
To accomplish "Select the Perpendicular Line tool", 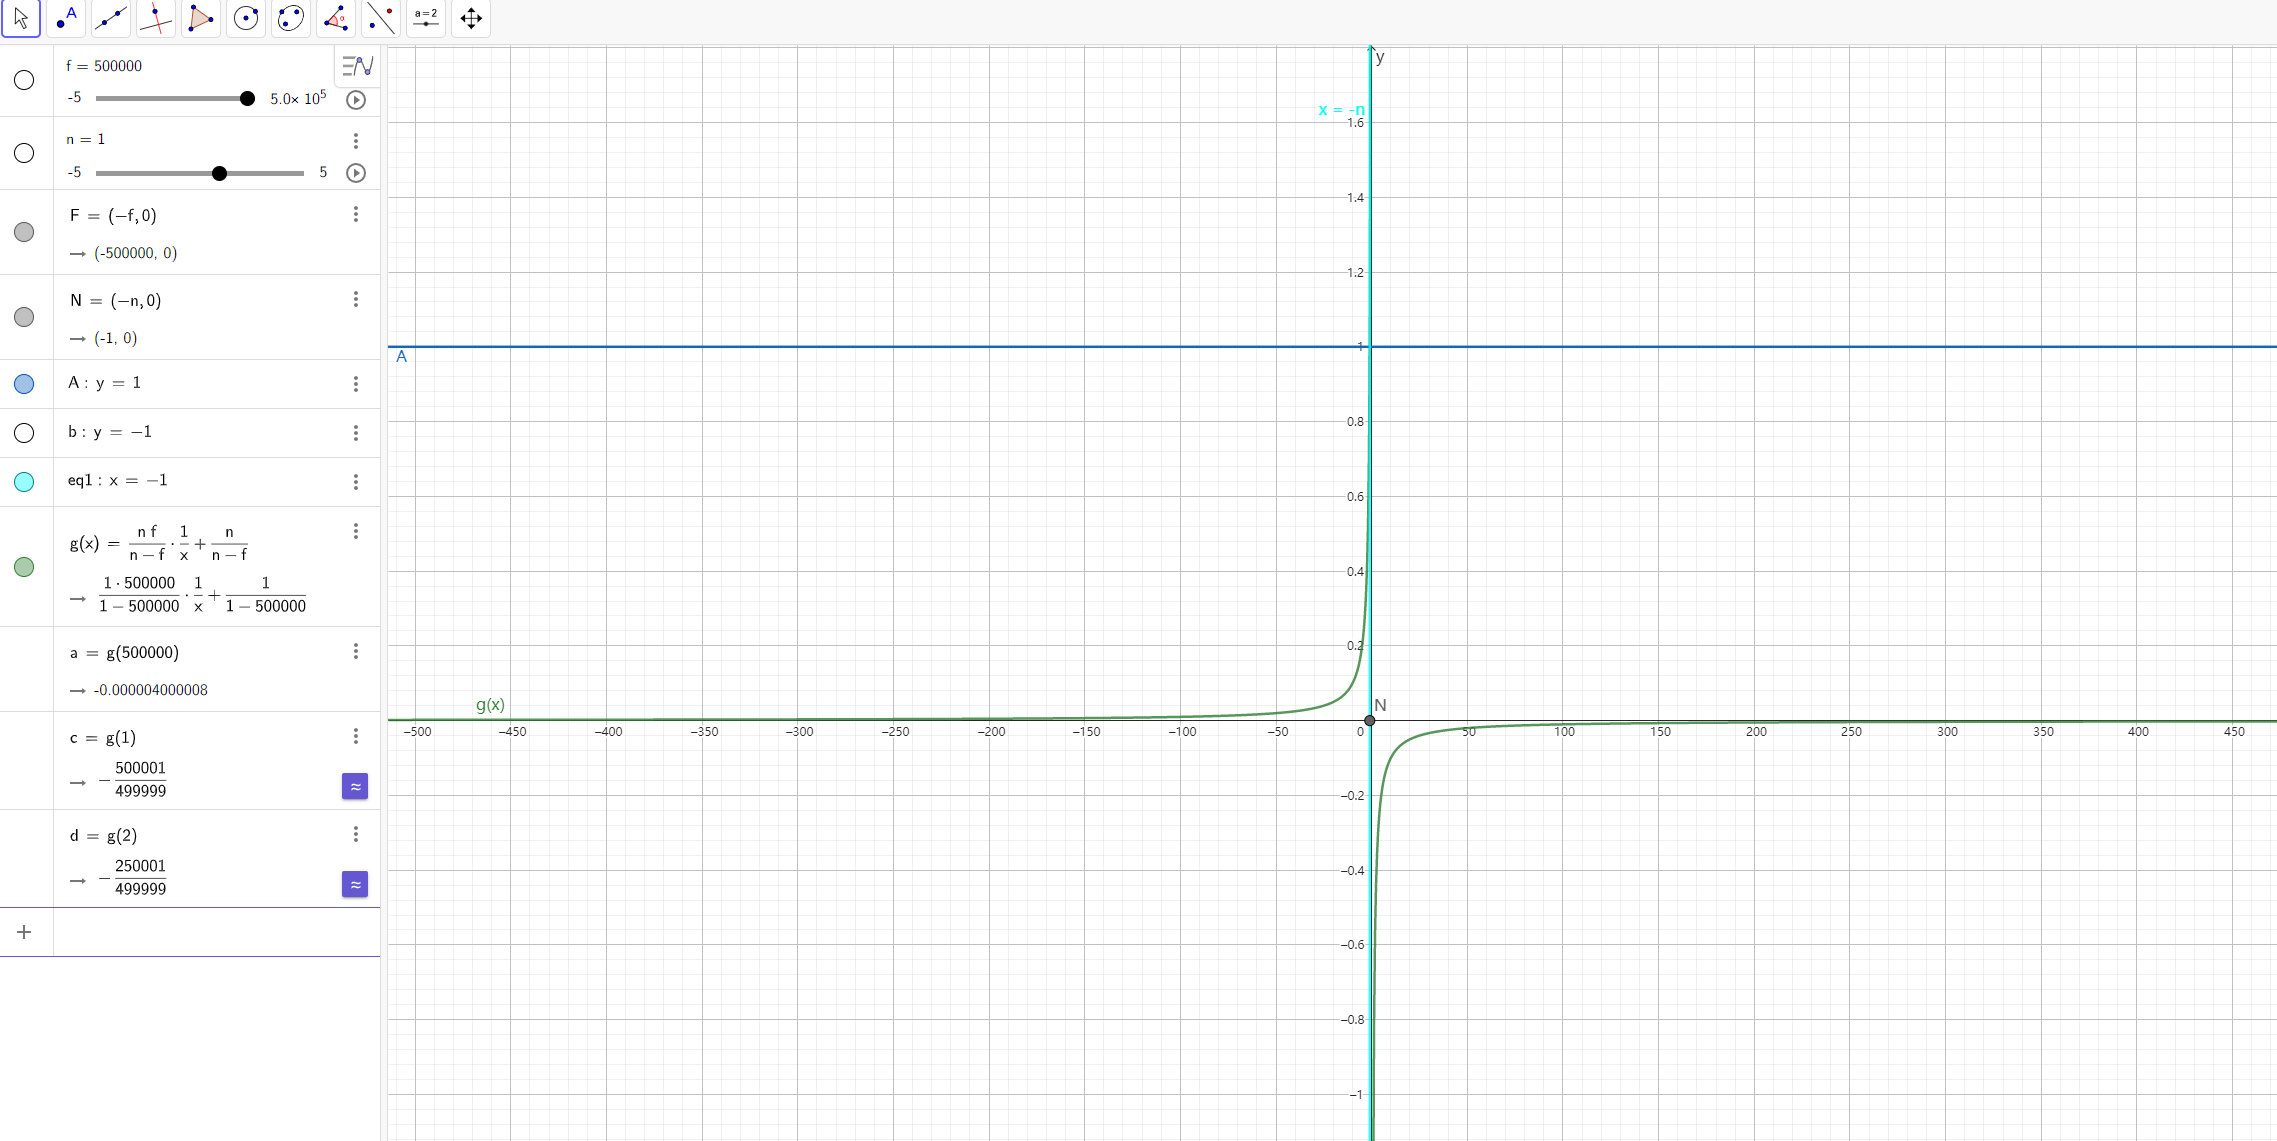I will click(x=156, y=18).
